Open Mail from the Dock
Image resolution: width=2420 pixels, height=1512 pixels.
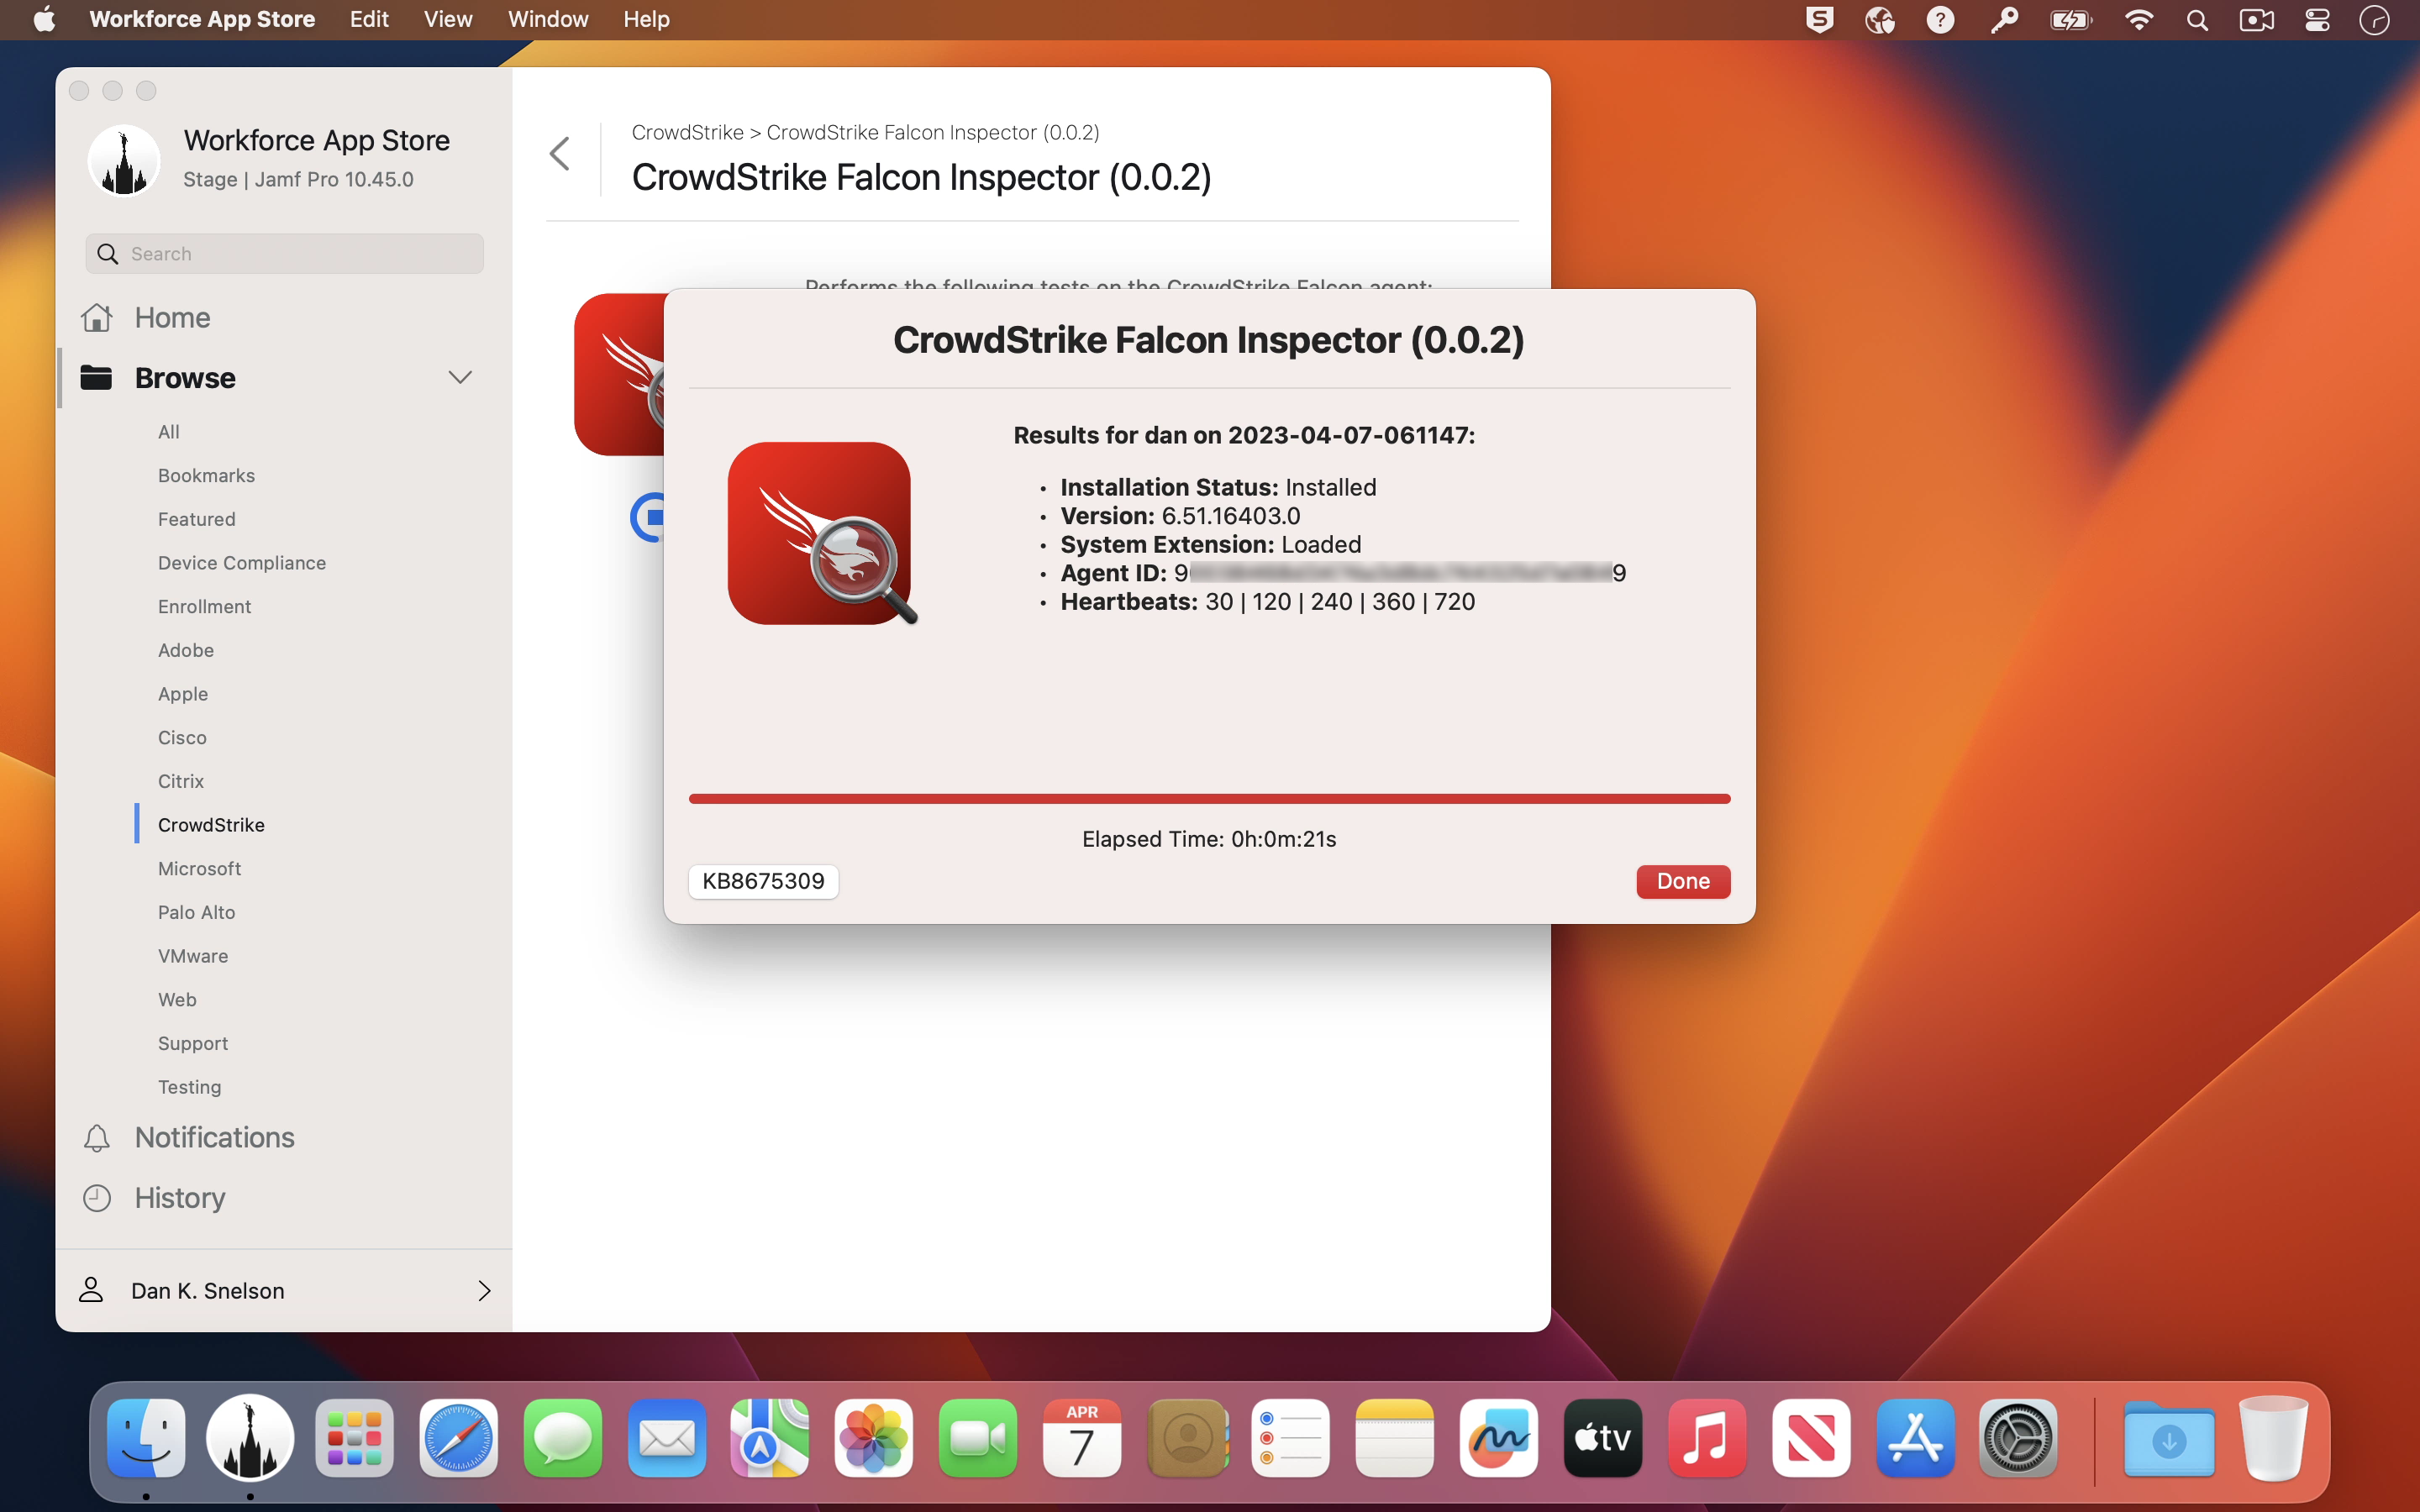point(666,1438)
